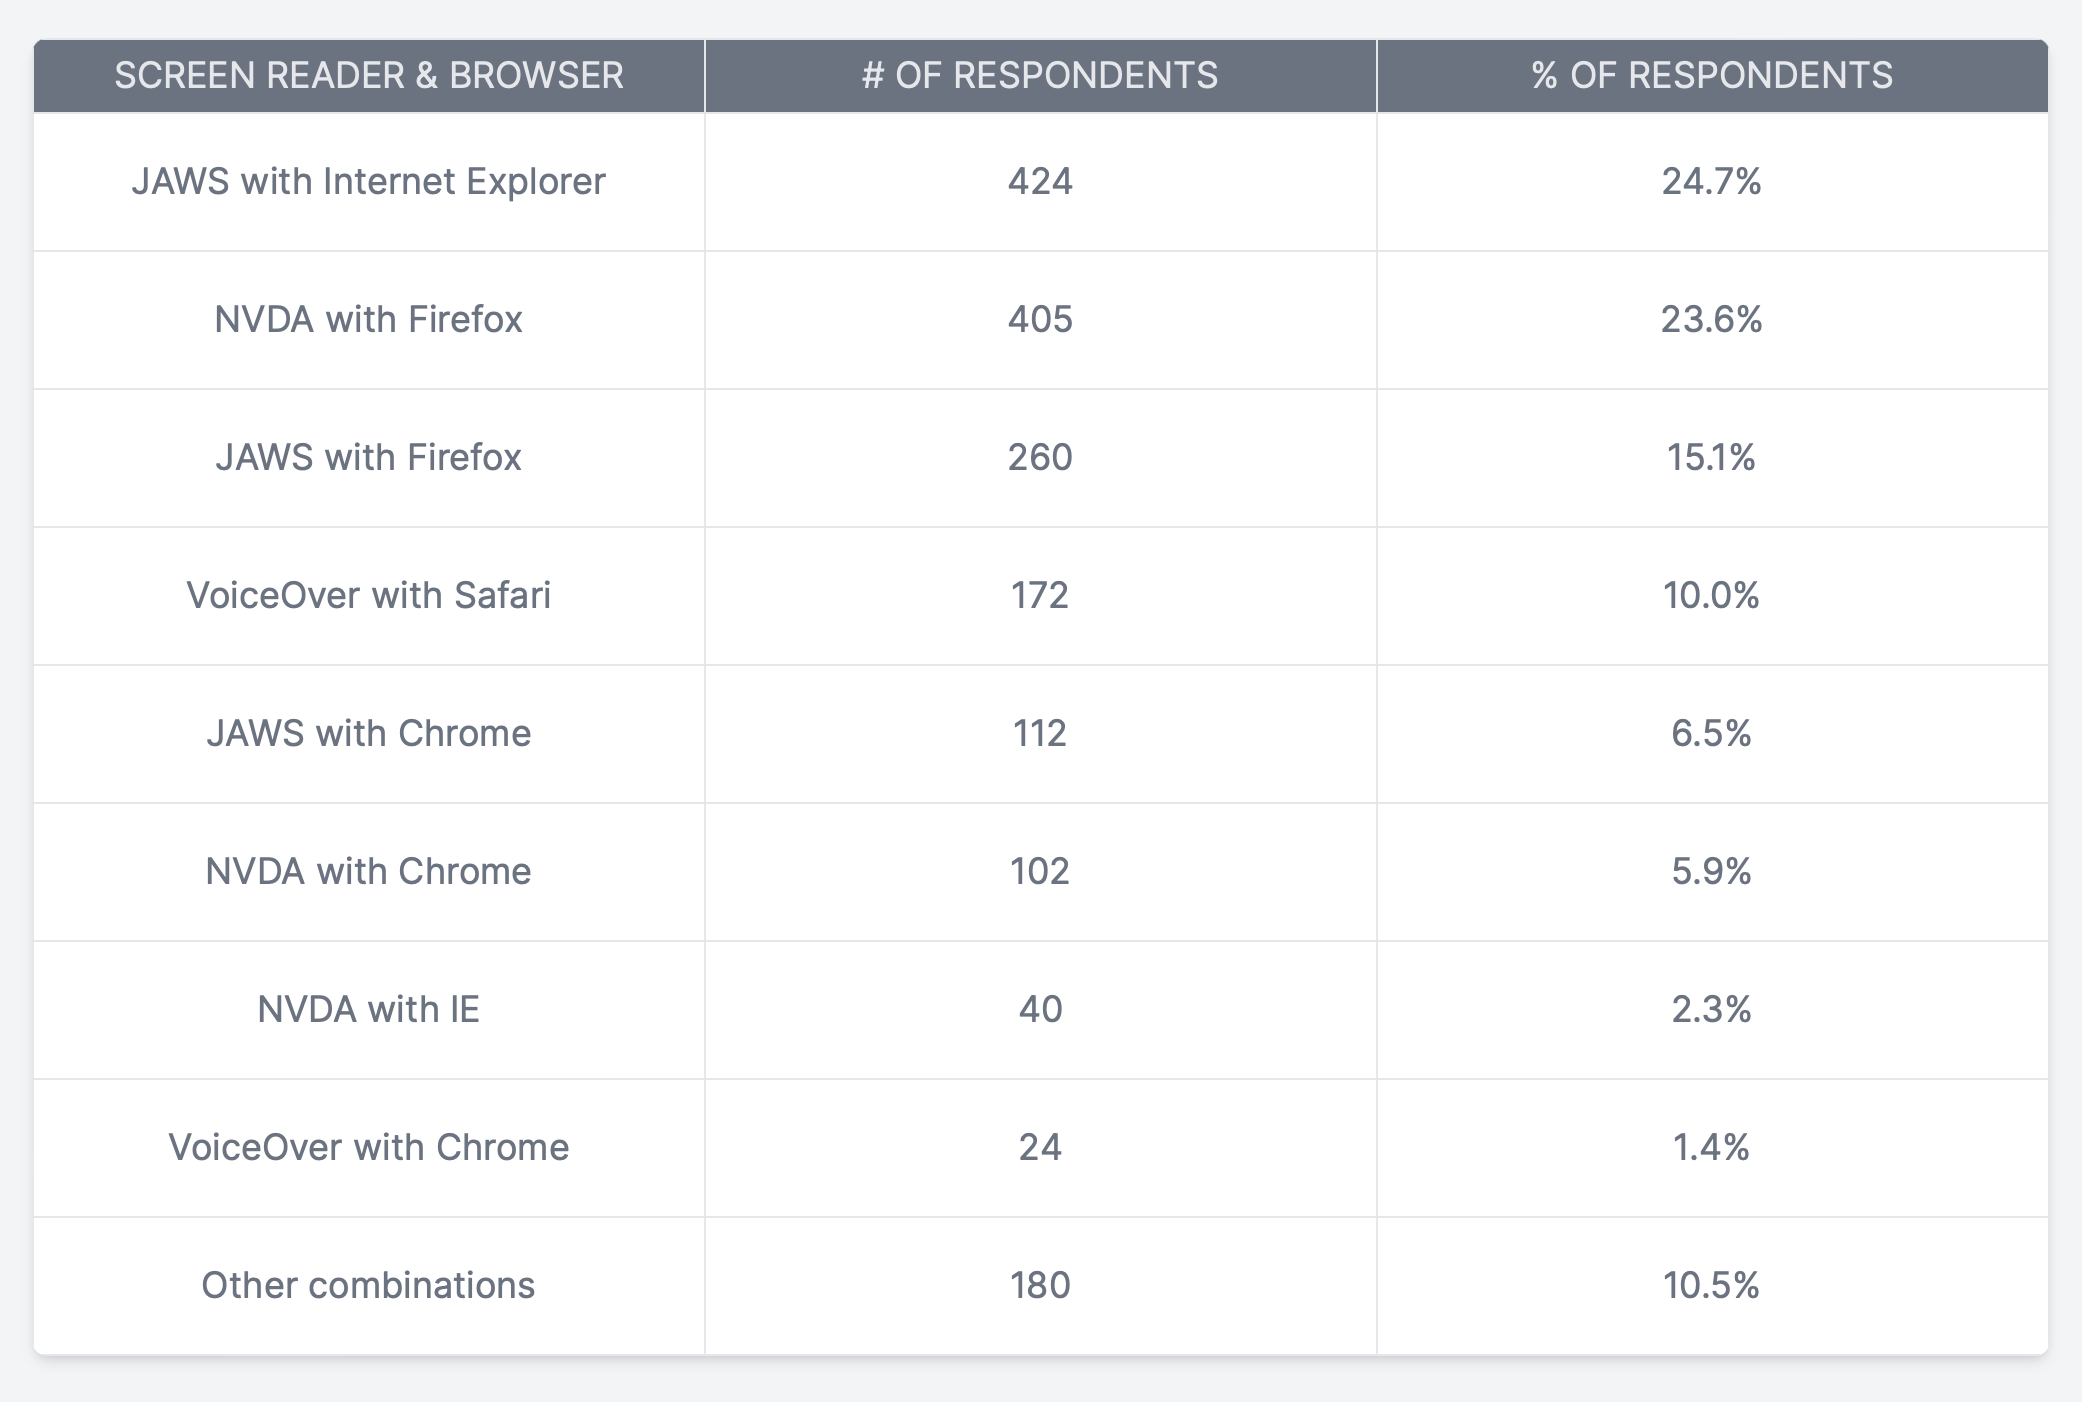Image resolution: width=2082 pixels, height=1402 pixels.
Task: Click the 424 respondents value
Action: tap(1040, 182)
